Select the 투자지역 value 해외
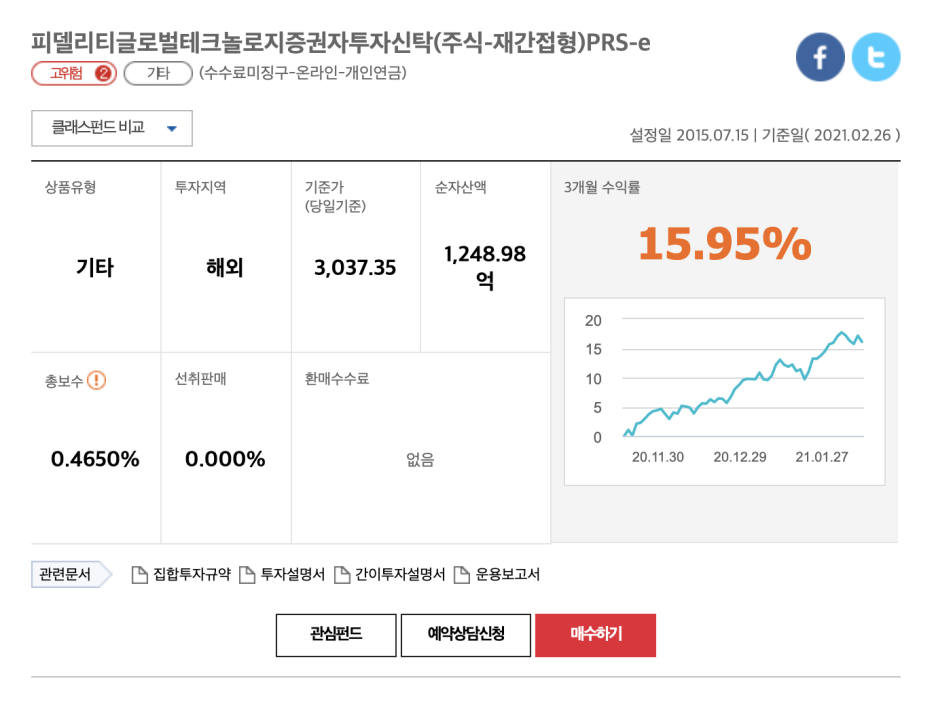The height and width of the screenshot is (702, 936). point(224,267)
